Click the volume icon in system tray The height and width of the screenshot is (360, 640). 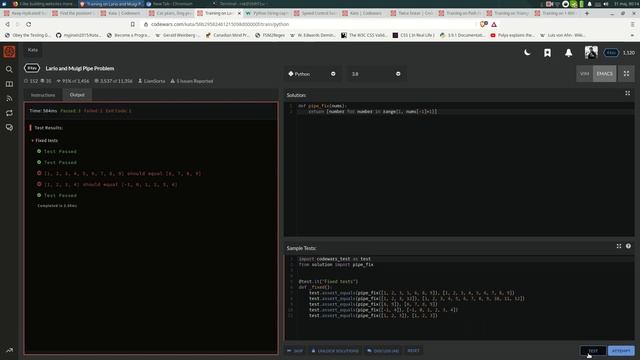[606, 4]
